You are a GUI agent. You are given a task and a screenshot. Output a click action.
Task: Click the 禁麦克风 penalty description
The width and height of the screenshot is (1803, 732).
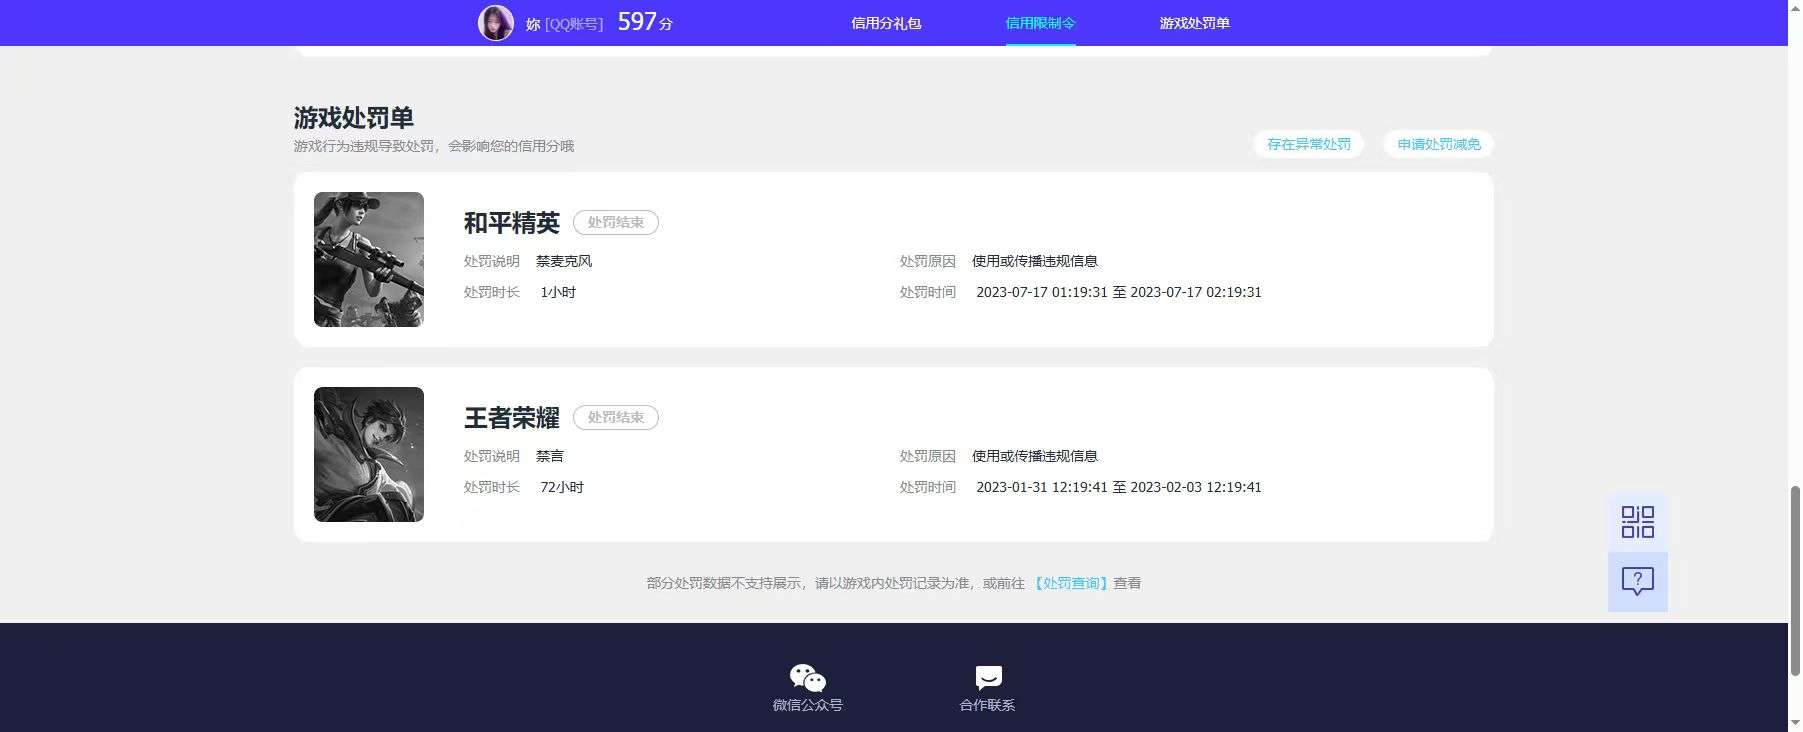click(564, 261)
